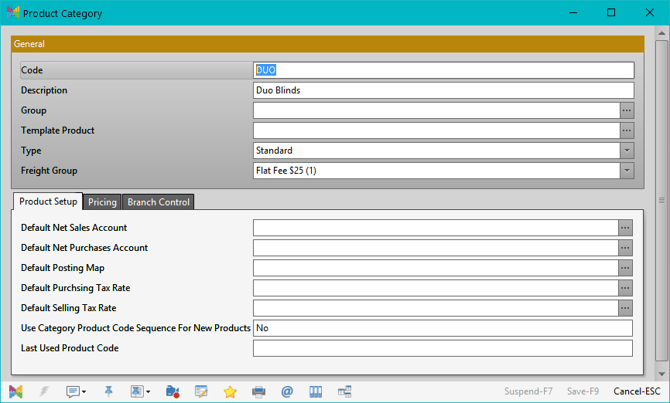
Task: Click the Group input field
Action: coord(436,110)
